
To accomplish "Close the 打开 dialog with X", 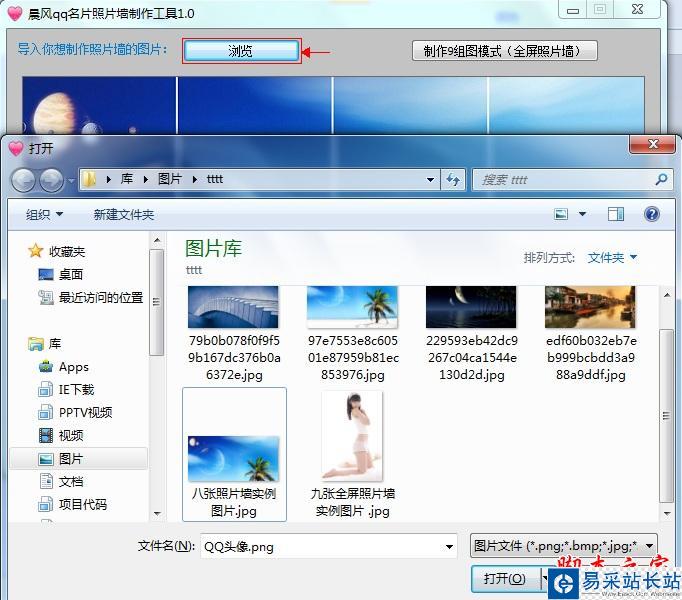I will (652, 144).
